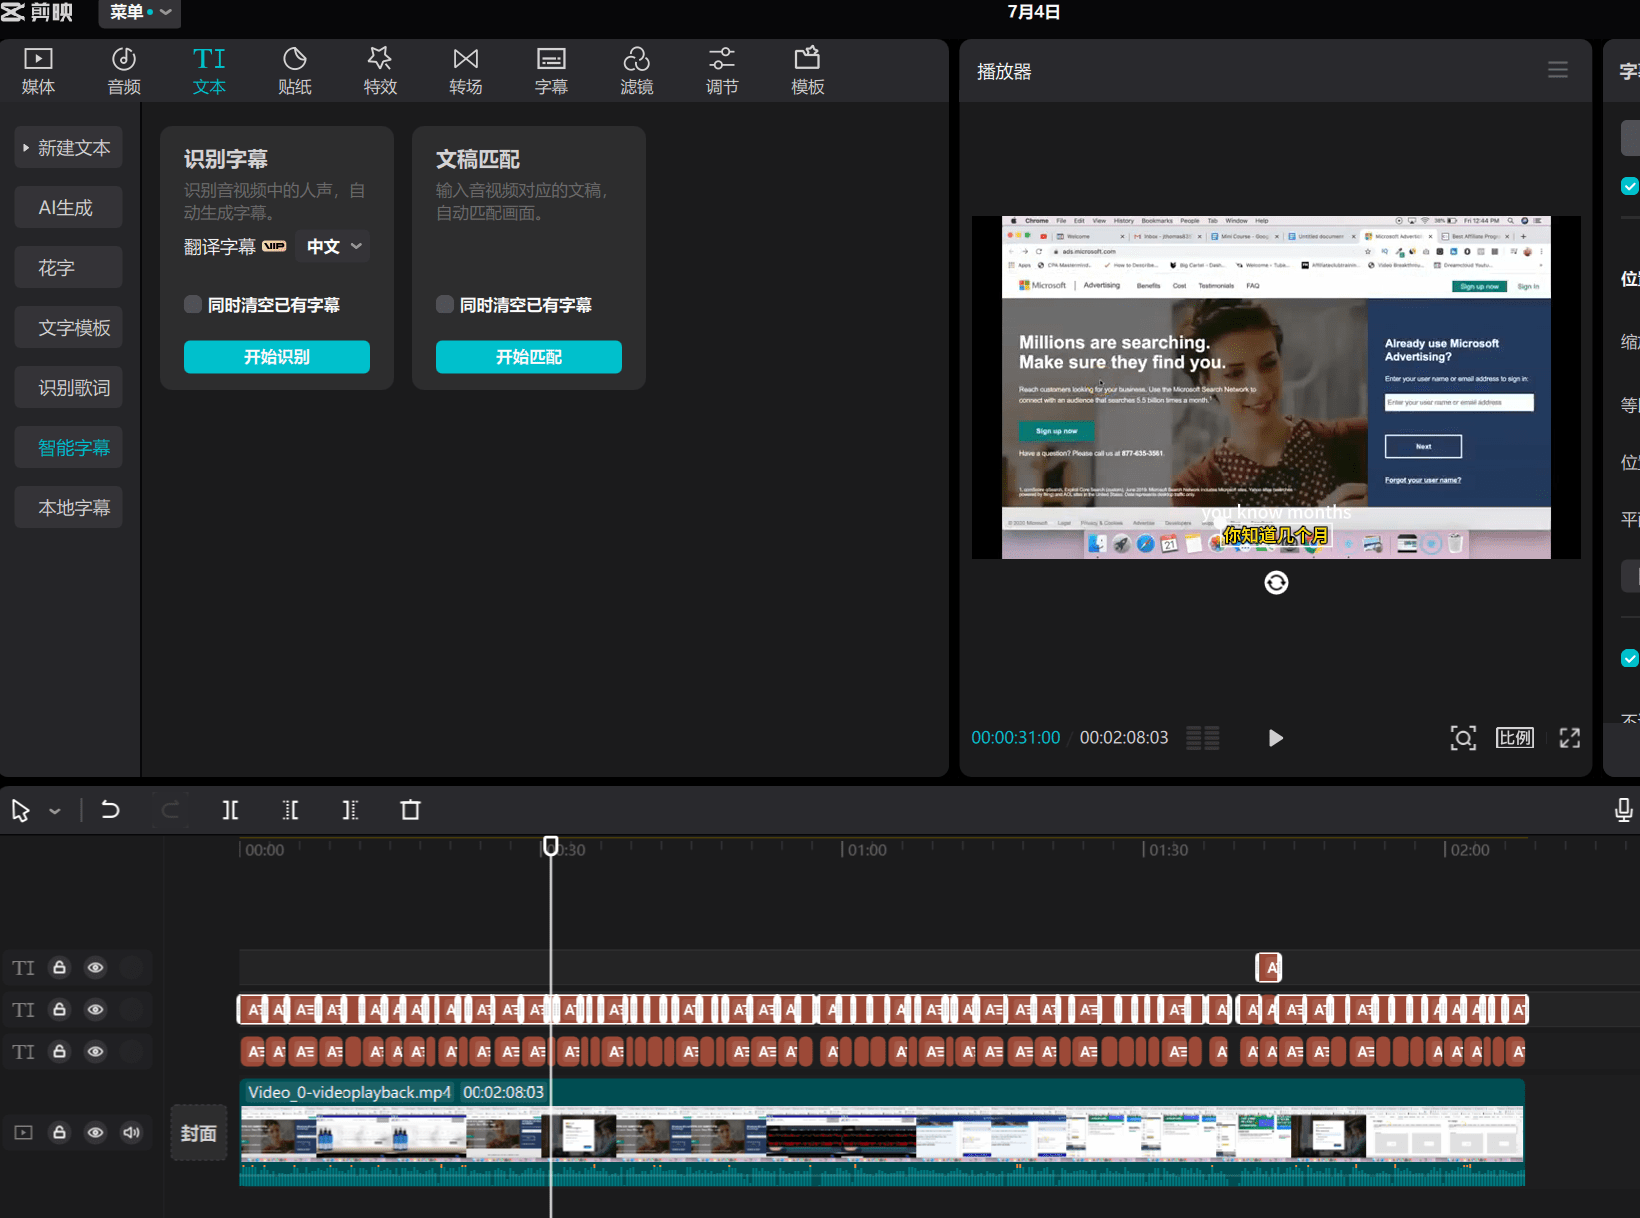Click the microphone record icon
Viewport: 1640px width, 1218px height.
[1623, 810]
